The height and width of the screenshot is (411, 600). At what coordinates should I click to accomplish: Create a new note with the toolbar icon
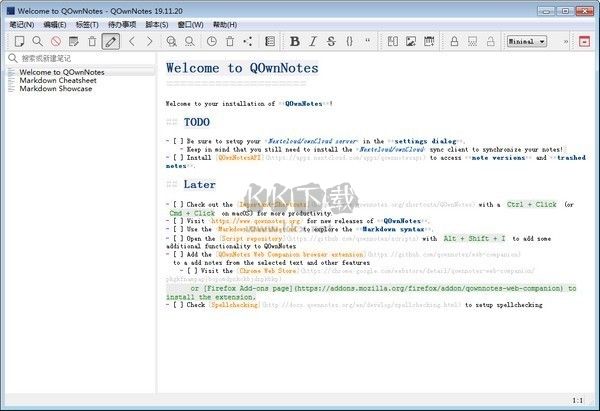19,41
